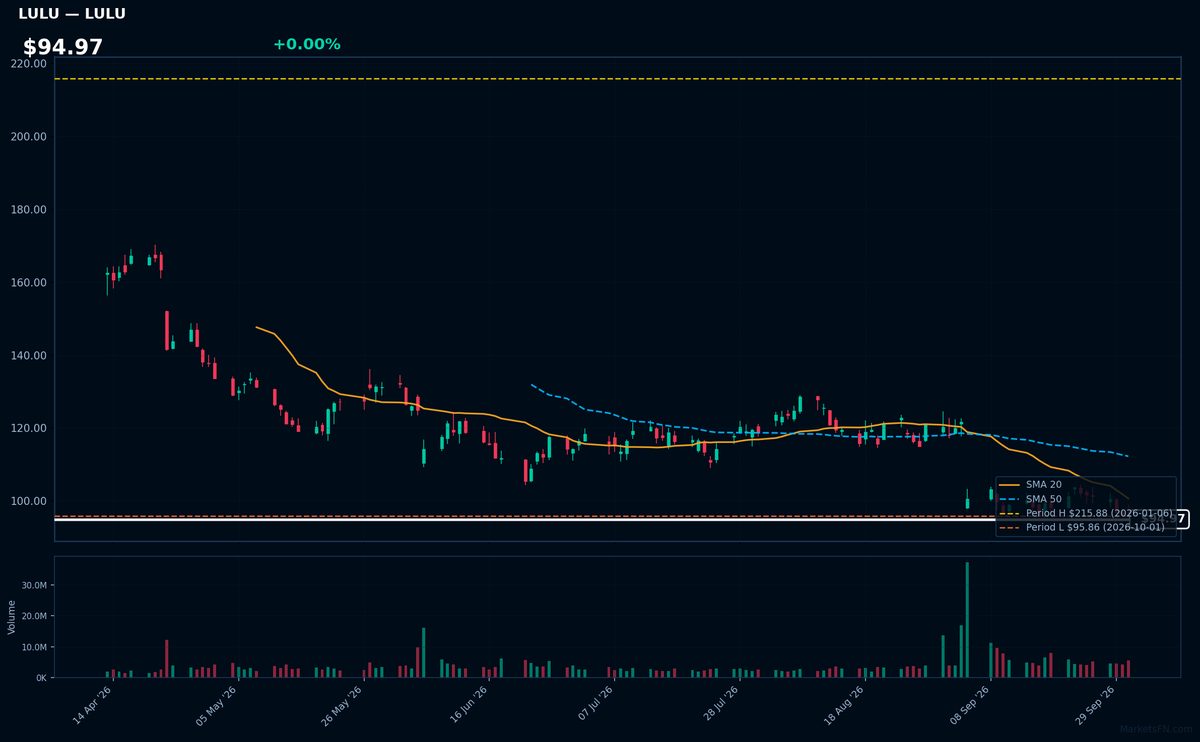Click the tallest green volume bar
This screenshot has width=1200, height=742.
point(967,620)
